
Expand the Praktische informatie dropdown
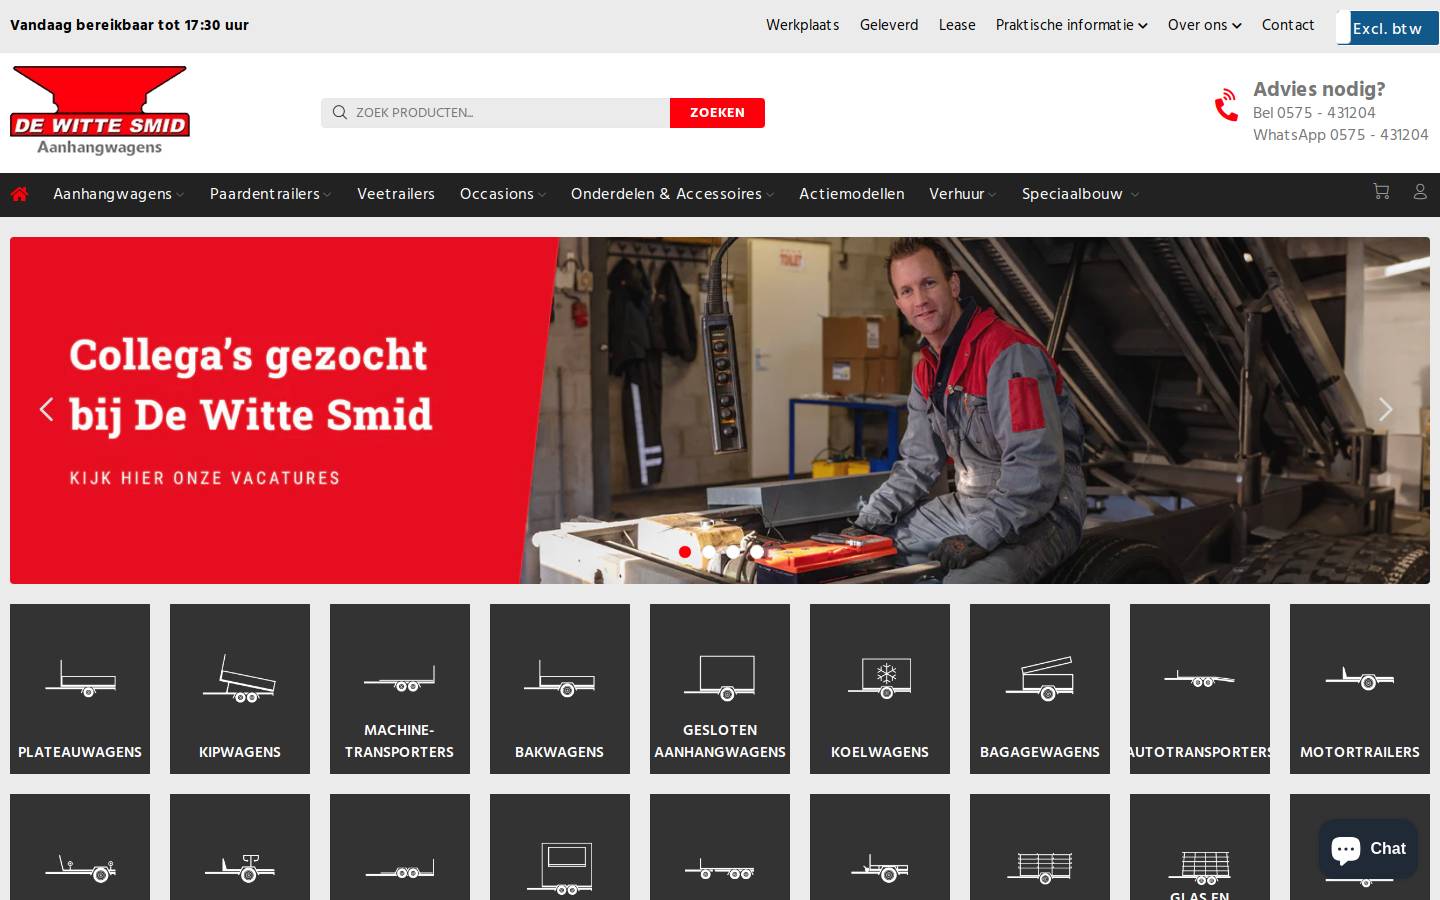pos(1071,25)
